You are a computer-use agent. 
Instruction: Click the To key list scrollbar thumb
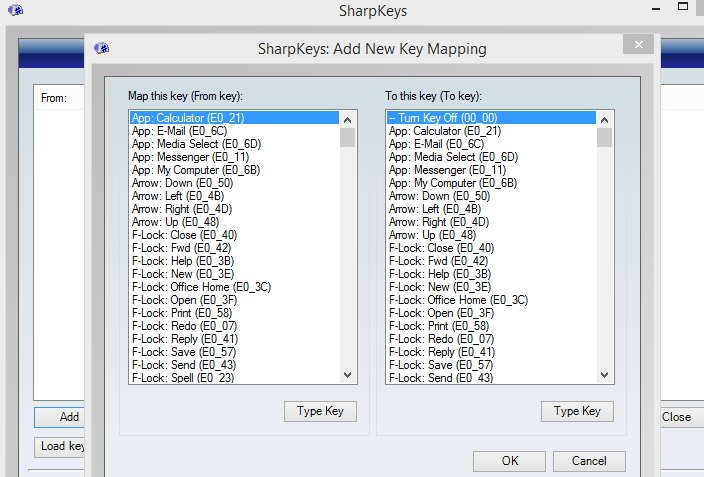[x=604, y=138]
